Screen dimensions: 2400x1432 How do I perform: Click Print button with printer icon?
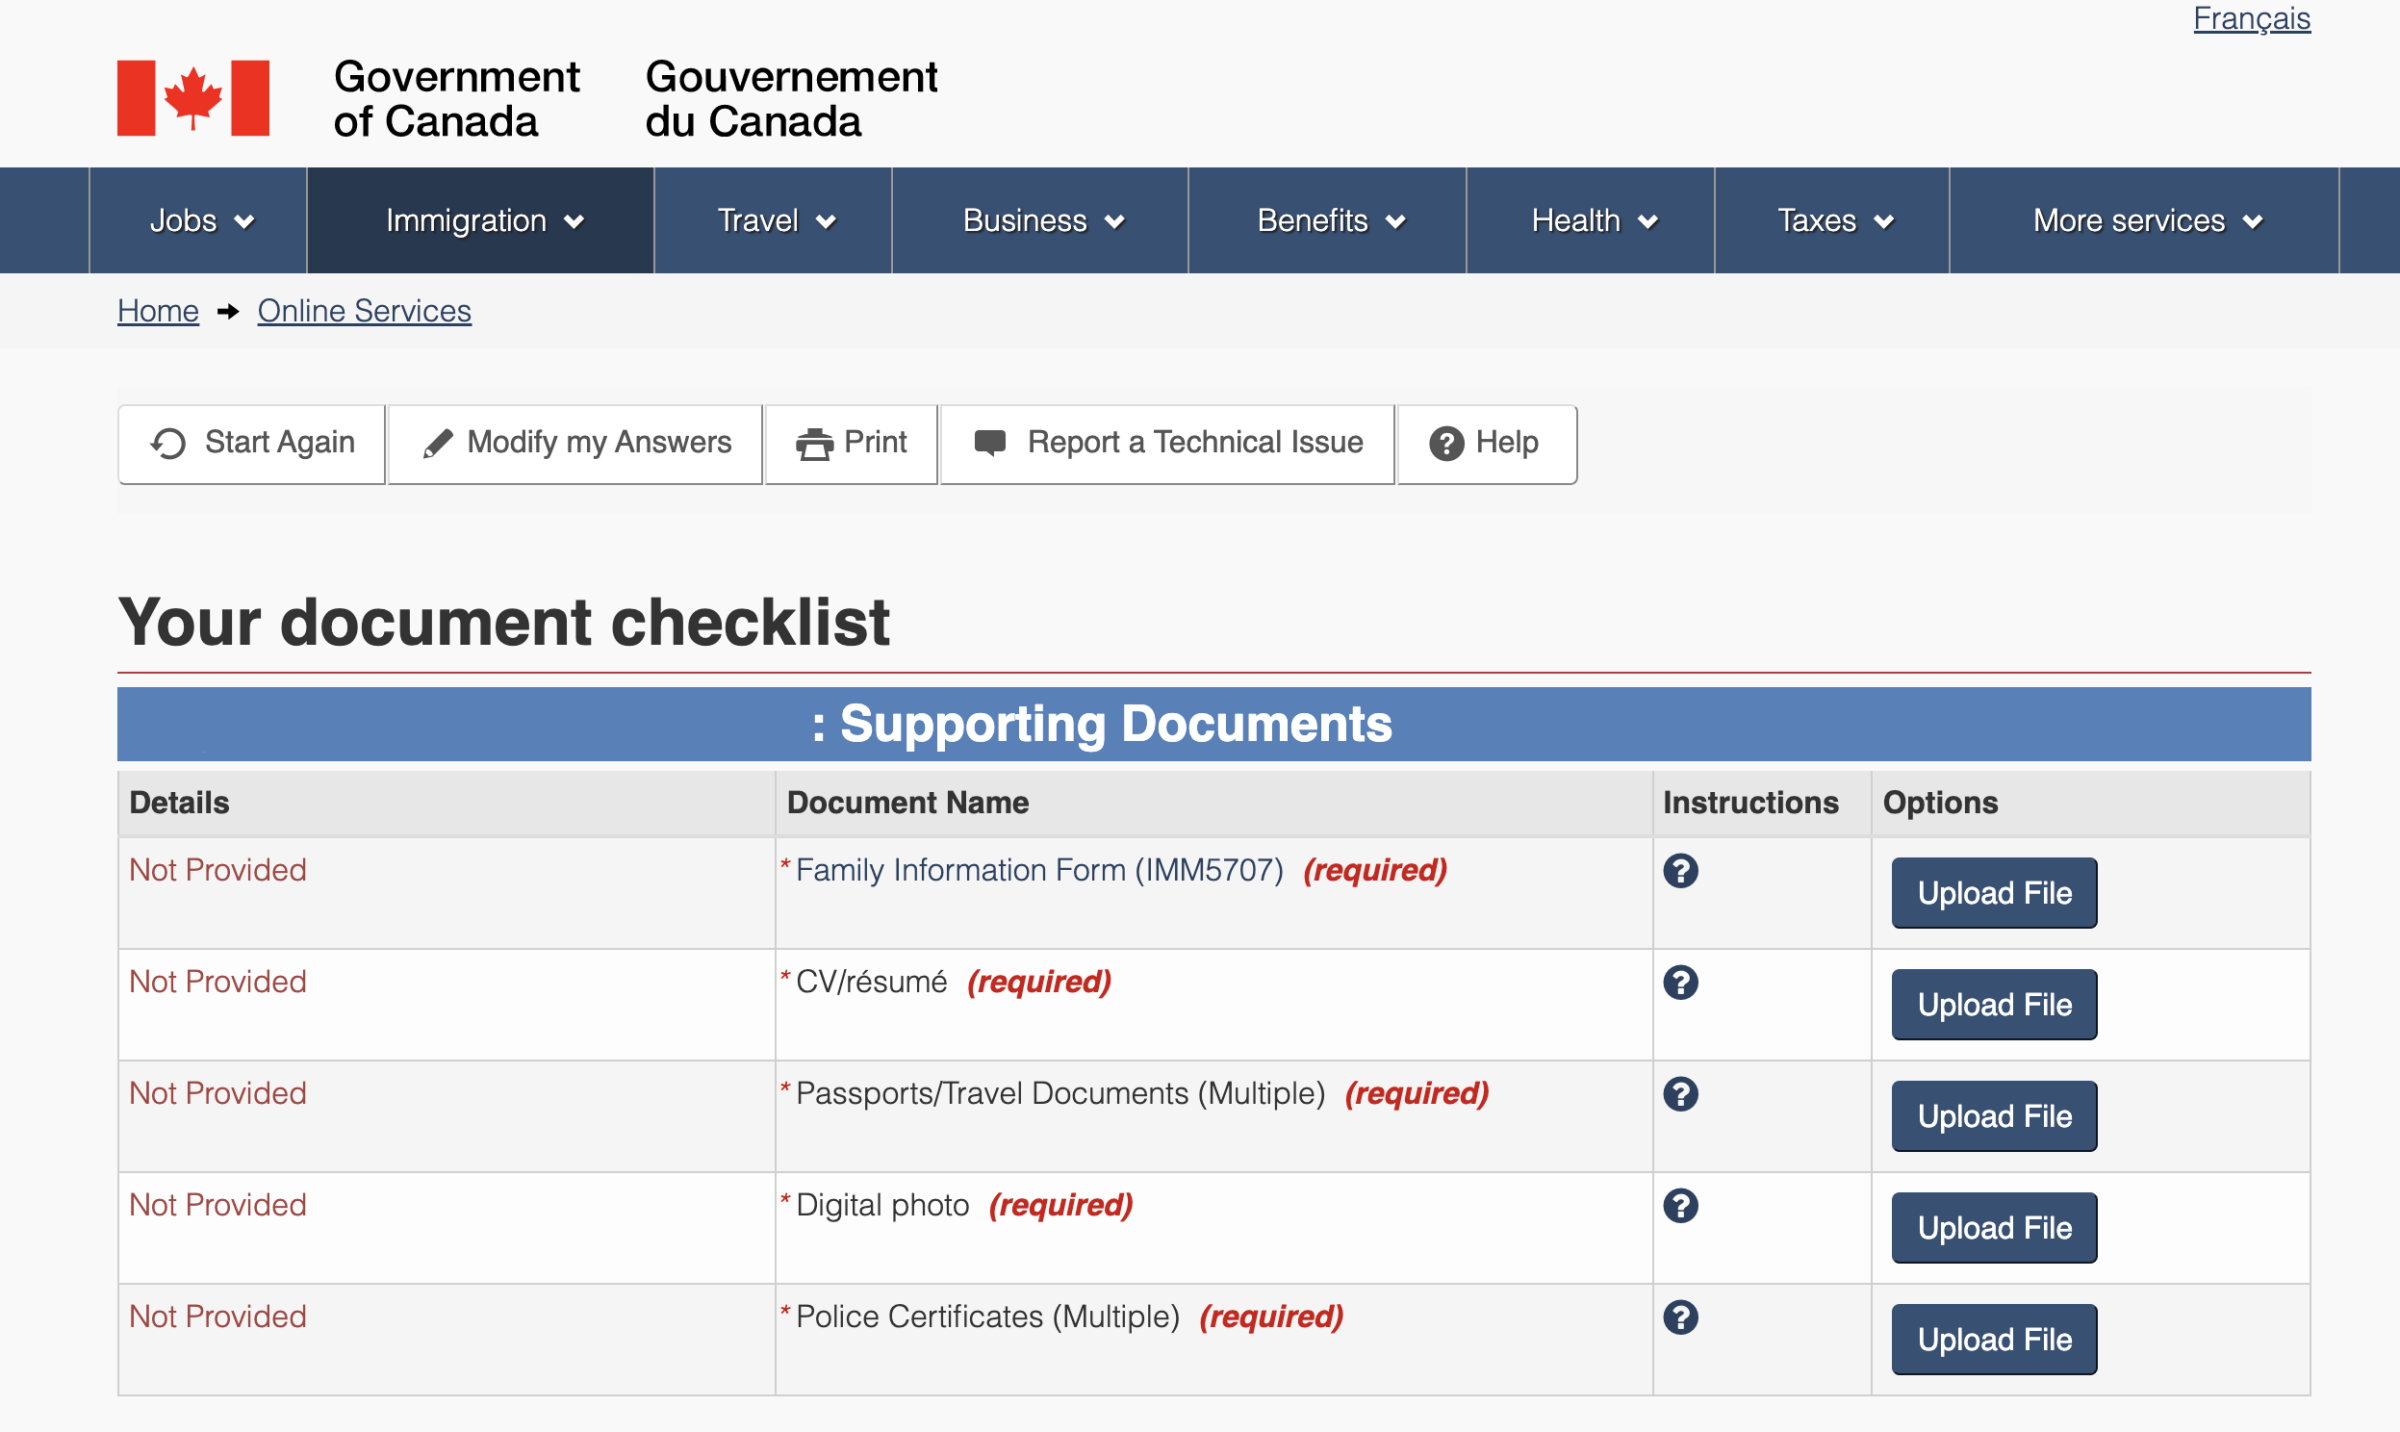(x=851, y=443)
